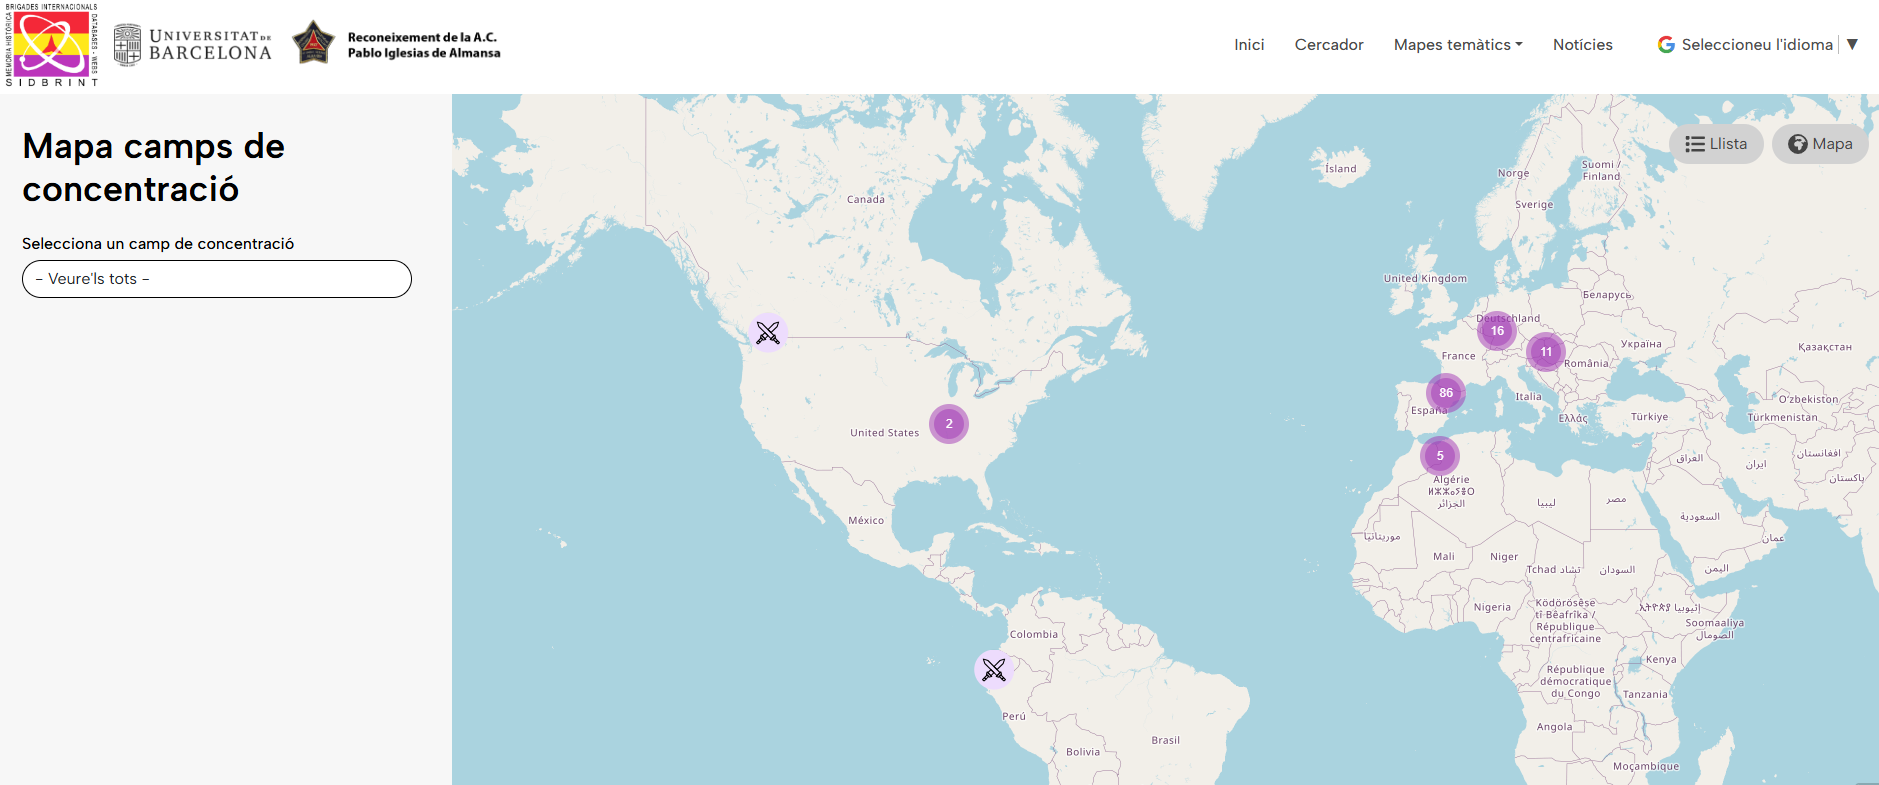Open the cluster marker labeled 16 over Germany
Image resolution: width=1879 pixels, height=785 pixels.
[x=1496, y=331]
